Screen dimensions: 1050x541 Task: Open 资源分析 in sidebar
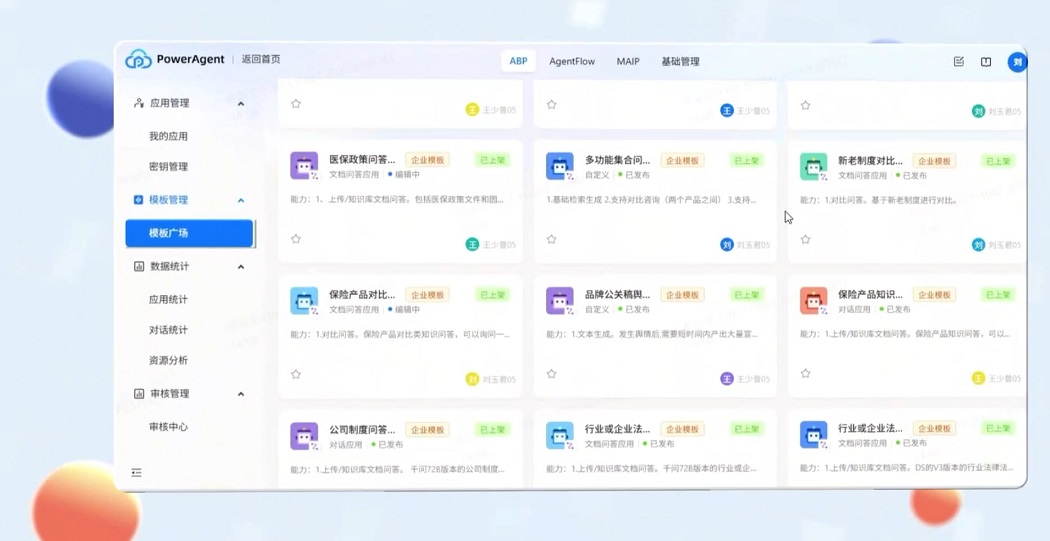[168, 360]
